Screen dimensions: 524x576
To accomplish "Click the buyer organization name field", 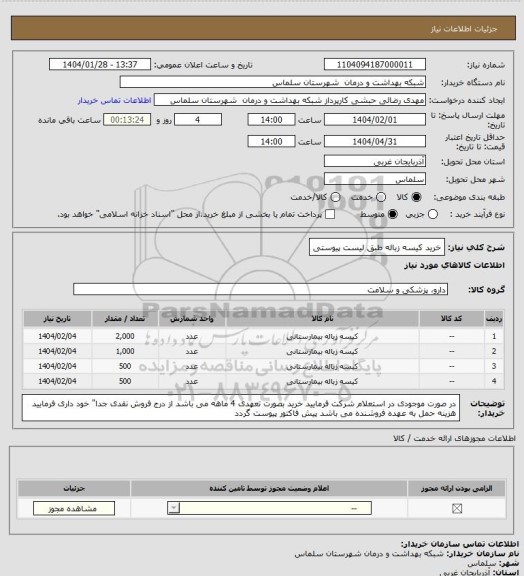I will click(x=273, y=82).
